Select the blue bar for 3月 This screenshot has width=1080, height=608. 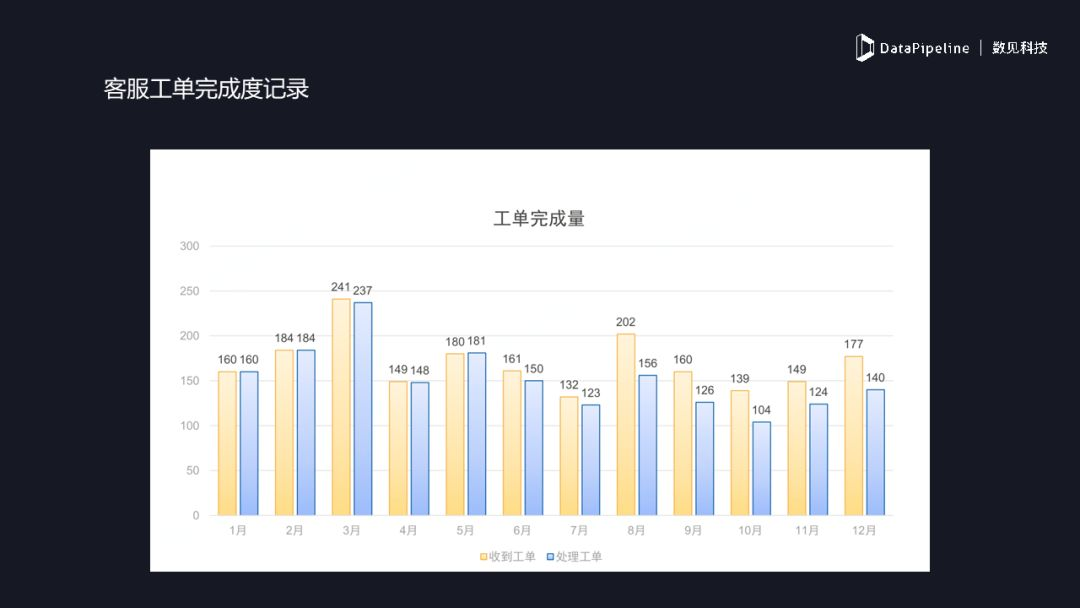pyautogui.click(x=362, y=409)
